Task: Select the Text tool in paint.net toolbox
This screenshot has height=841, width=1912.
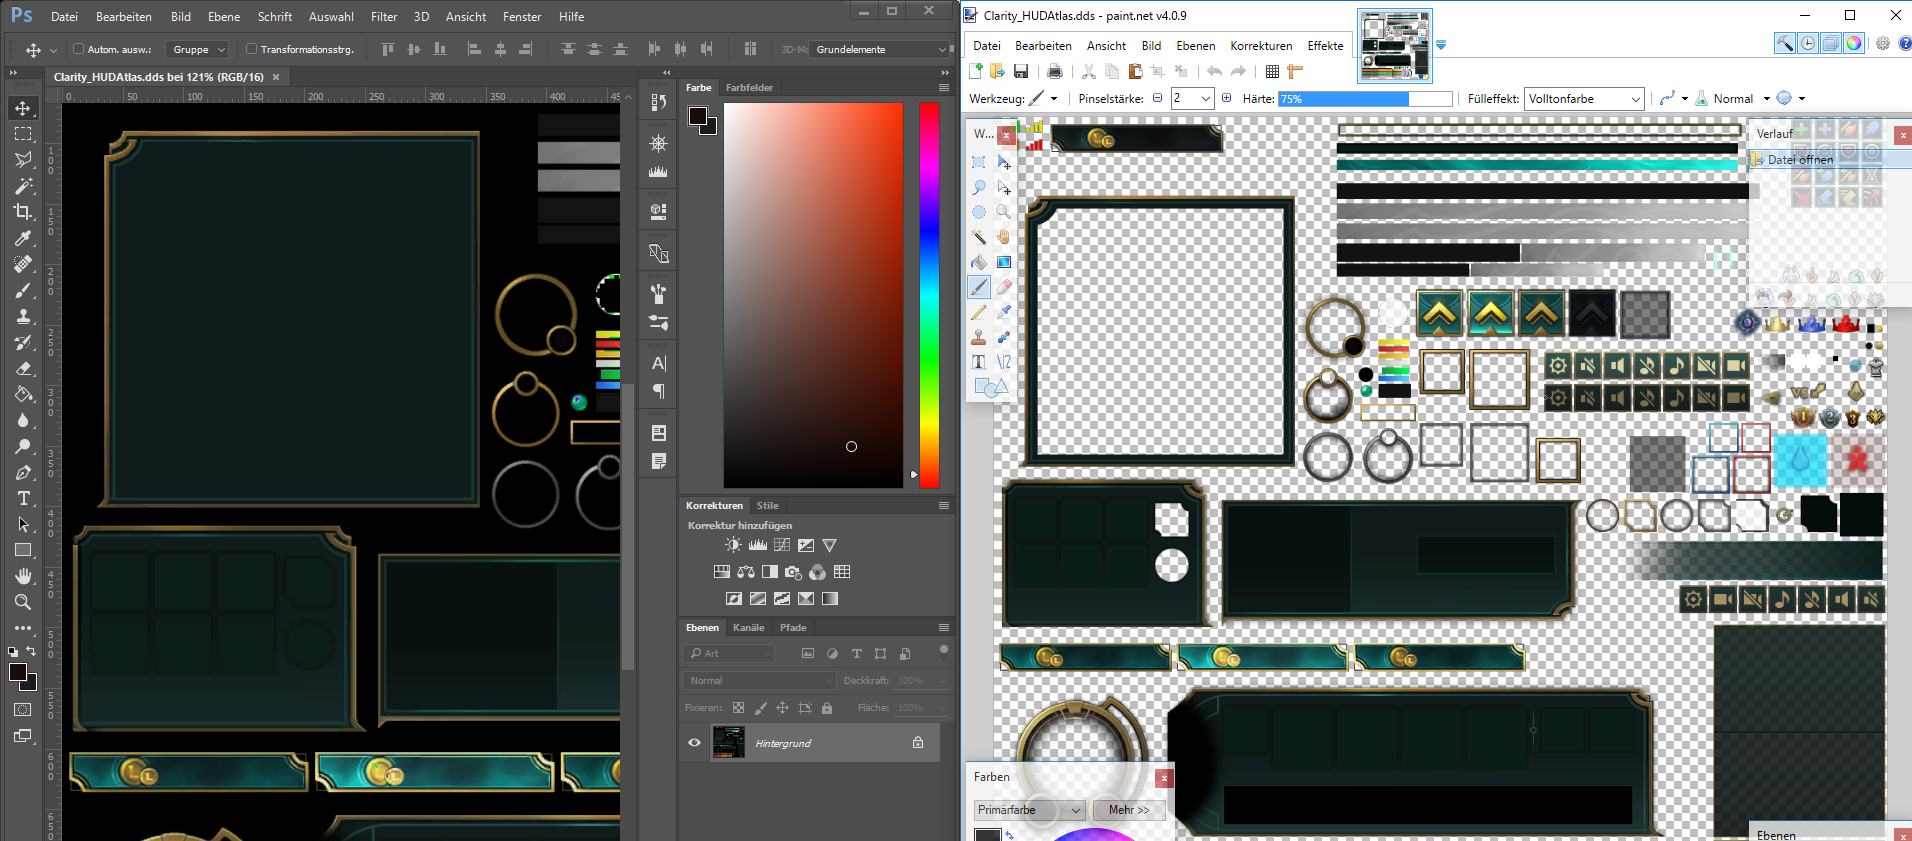Action: pos(979,362)
